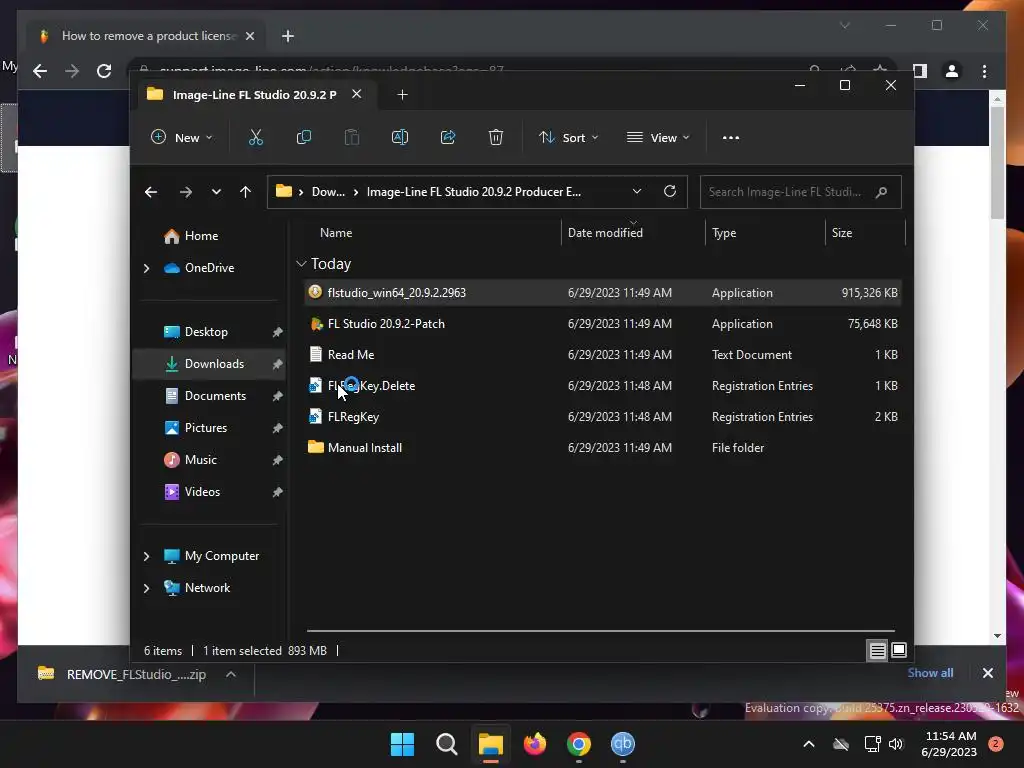This screenshot has height=768, width=1024.
Task: Click the Read Me text document icon
Action: (x=315, y=354)
